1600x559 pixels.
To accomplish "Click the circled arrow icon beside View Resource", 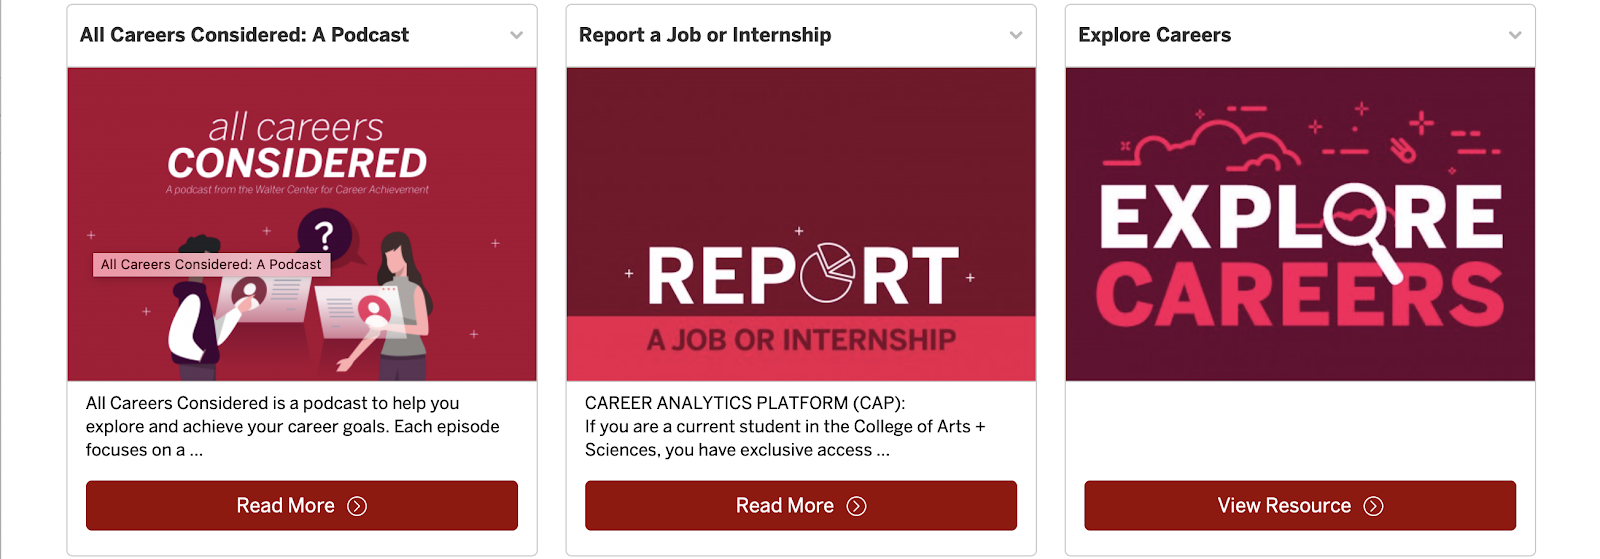I will [1374, 506].
